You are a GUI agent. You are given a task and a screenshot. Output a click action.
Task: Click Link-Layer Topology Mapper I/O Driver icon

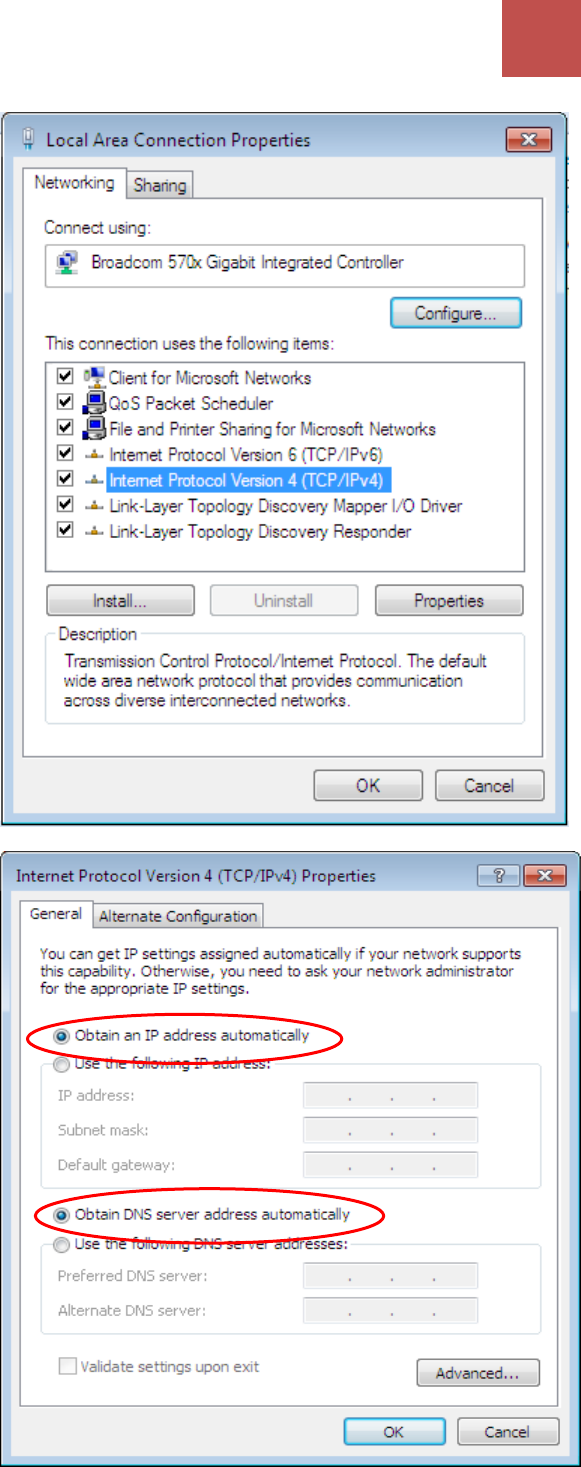tap(94, 506)
